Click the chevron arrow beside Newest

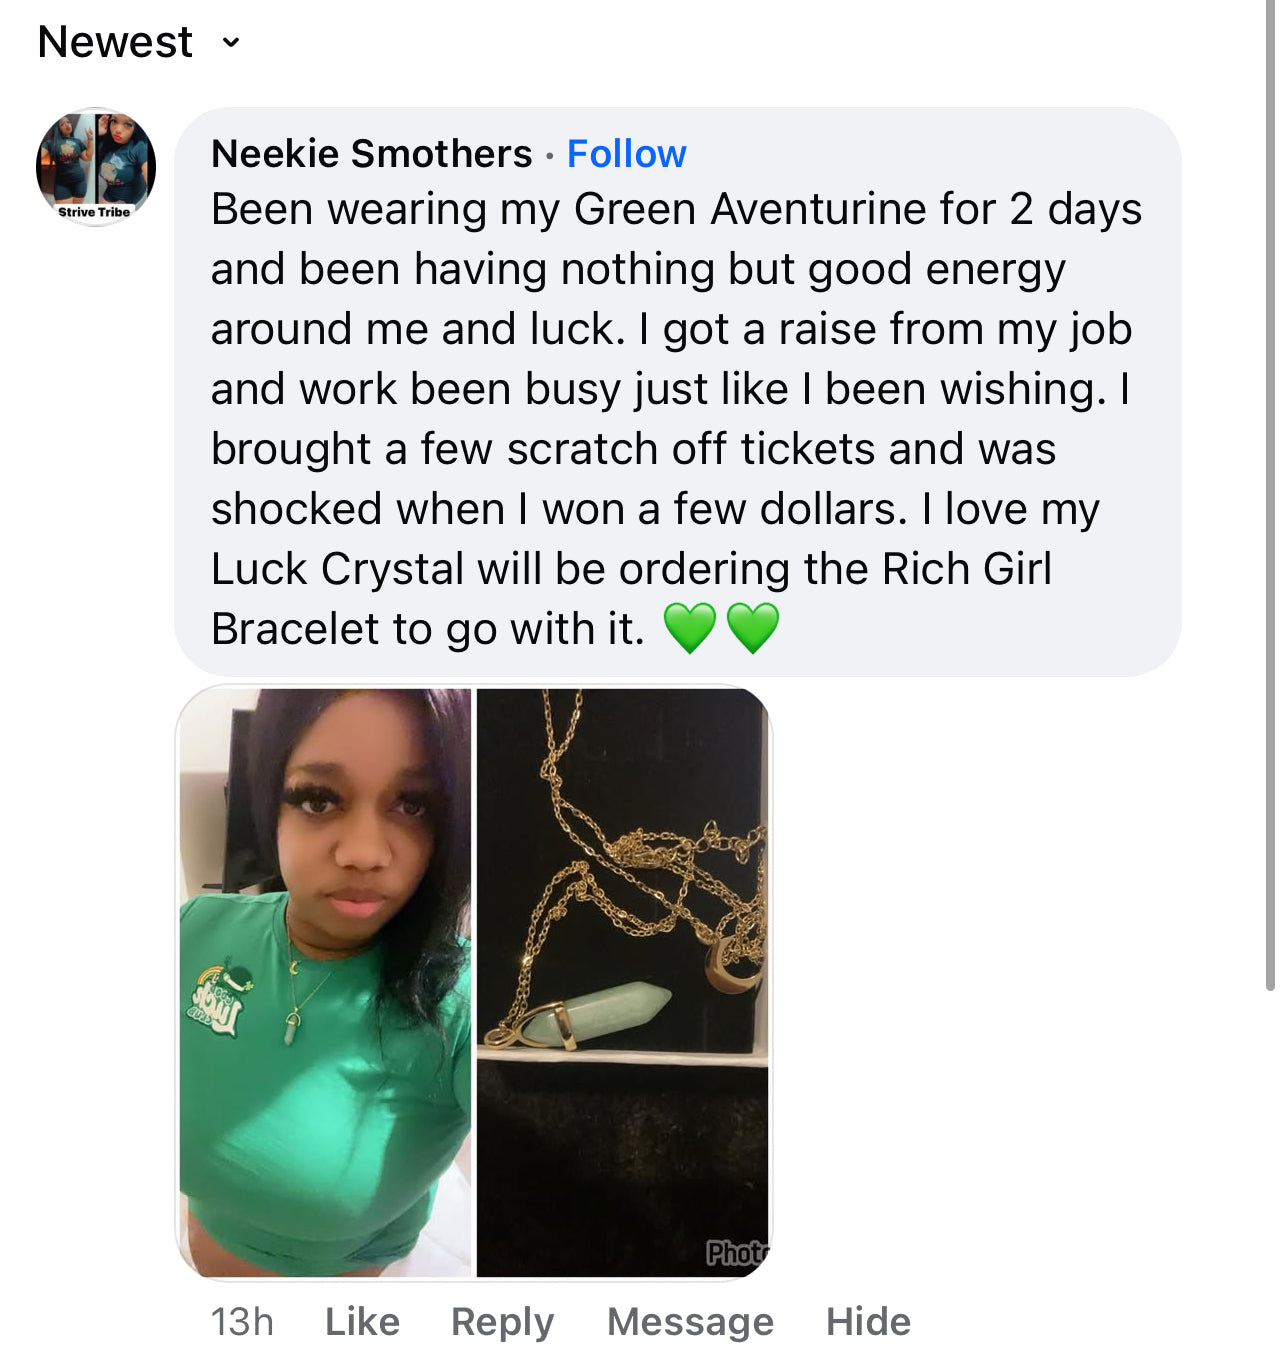click(x=231, y=43)
